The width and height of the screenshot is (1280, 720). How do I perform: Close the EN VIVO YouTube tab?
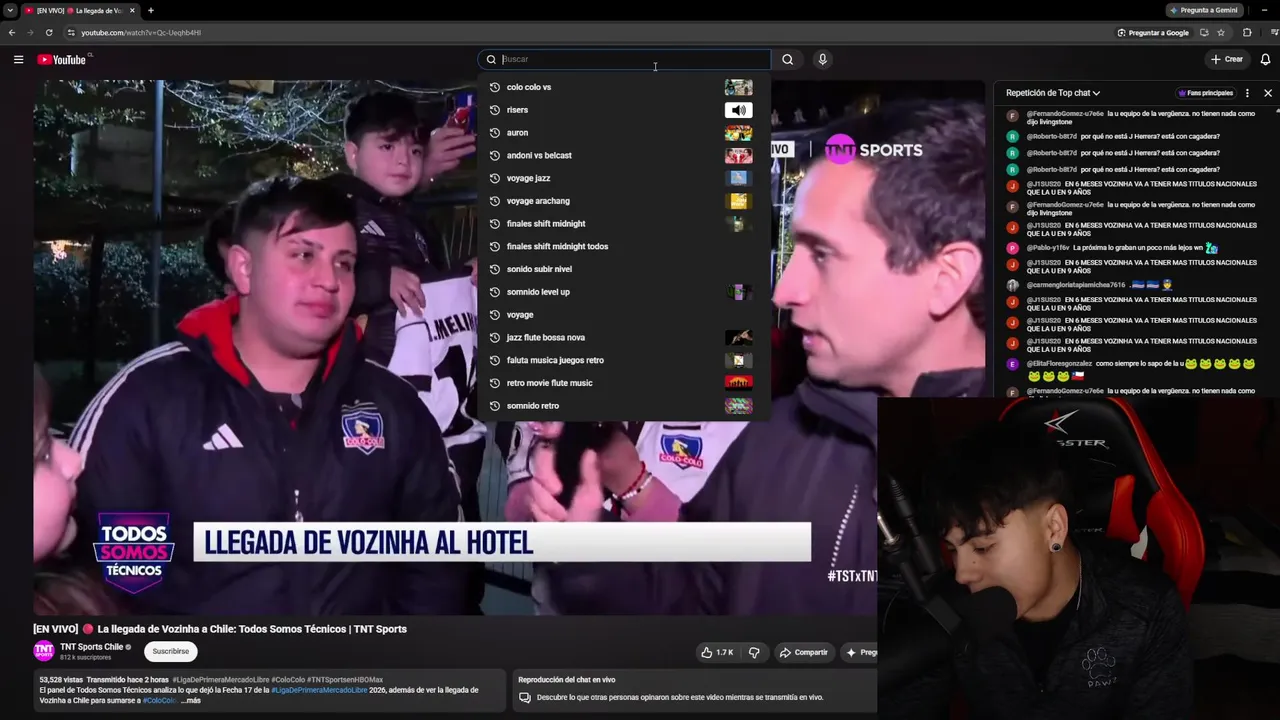click(132, 10)
